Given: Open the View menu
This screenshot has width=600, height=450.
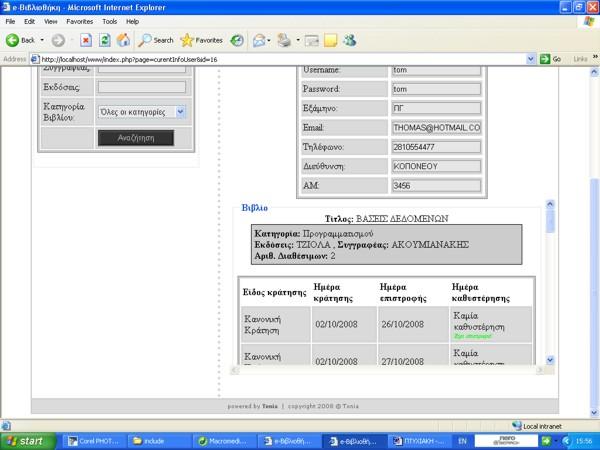Looking at the screenshot, I should pos(51,21).
